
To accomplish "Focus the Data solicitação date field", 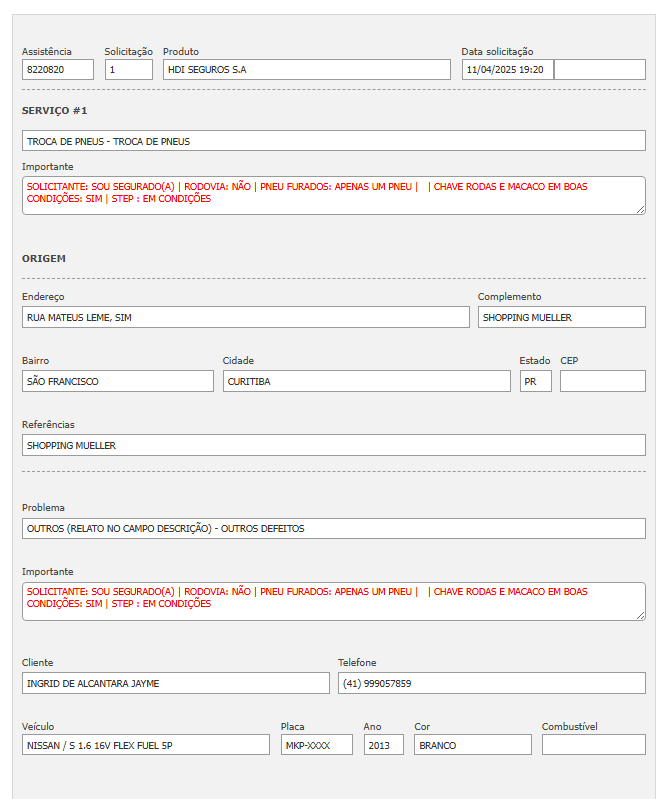I will (x=507, y=70).
